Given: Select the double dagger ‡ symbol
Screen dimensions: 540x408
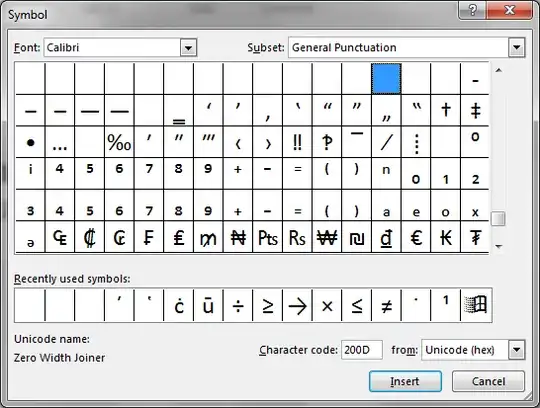Looking at the screenshot, I should 475,110.
